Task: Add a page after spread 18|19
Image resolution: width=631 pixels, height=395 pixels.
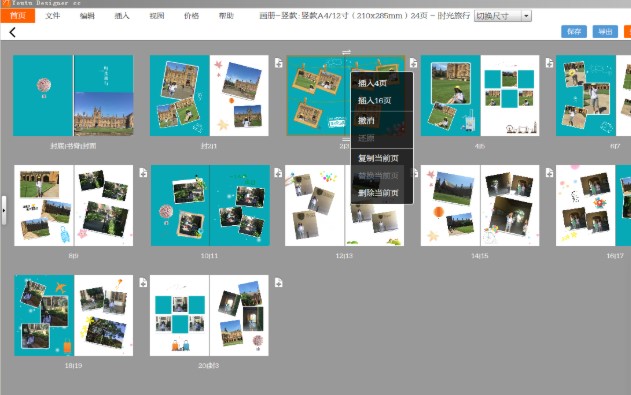Action: (x=143, y=282)
